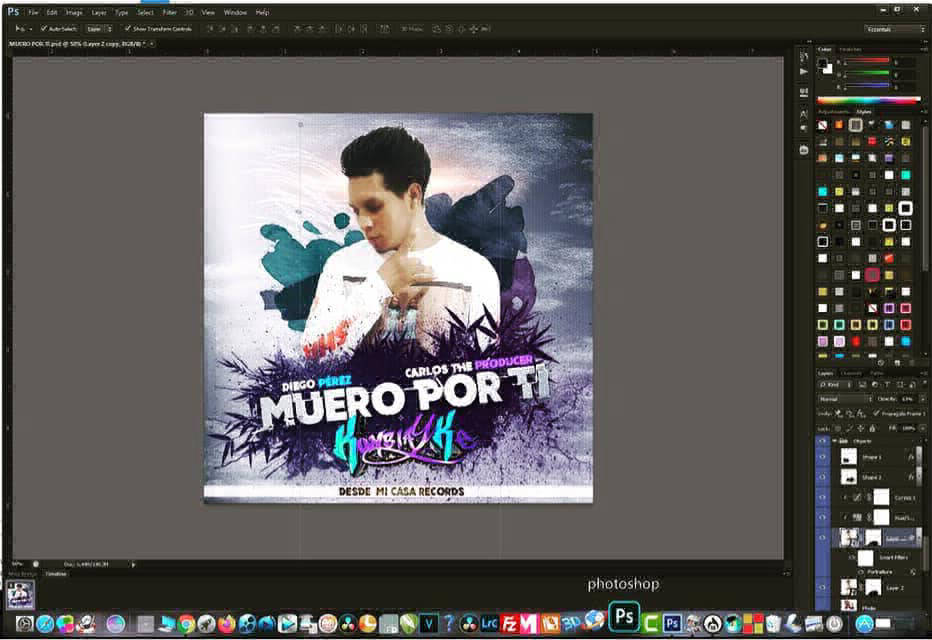
Task: Adjust the green G slider in Color panel
Action: click(868, 74)
